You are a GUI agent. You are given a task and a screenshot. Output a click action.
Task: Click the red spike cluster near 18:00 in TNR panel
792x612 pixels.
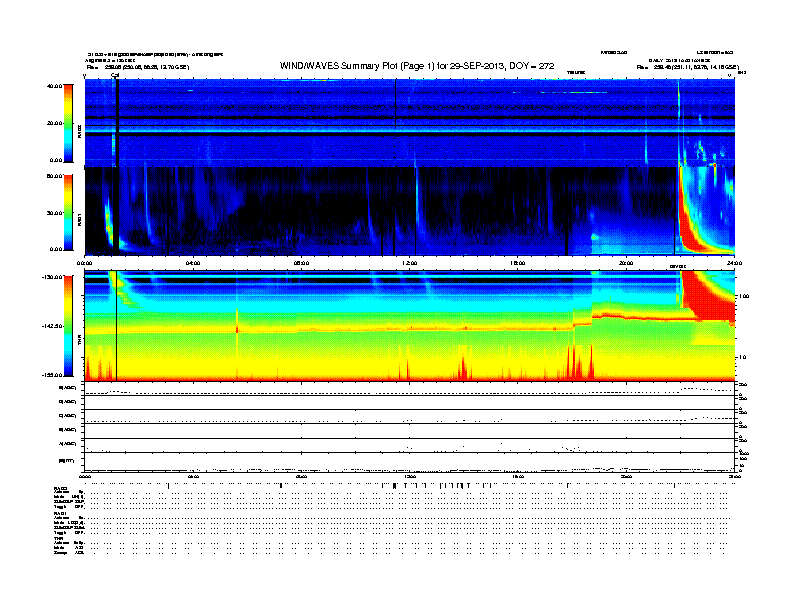[x=578, y=363]
